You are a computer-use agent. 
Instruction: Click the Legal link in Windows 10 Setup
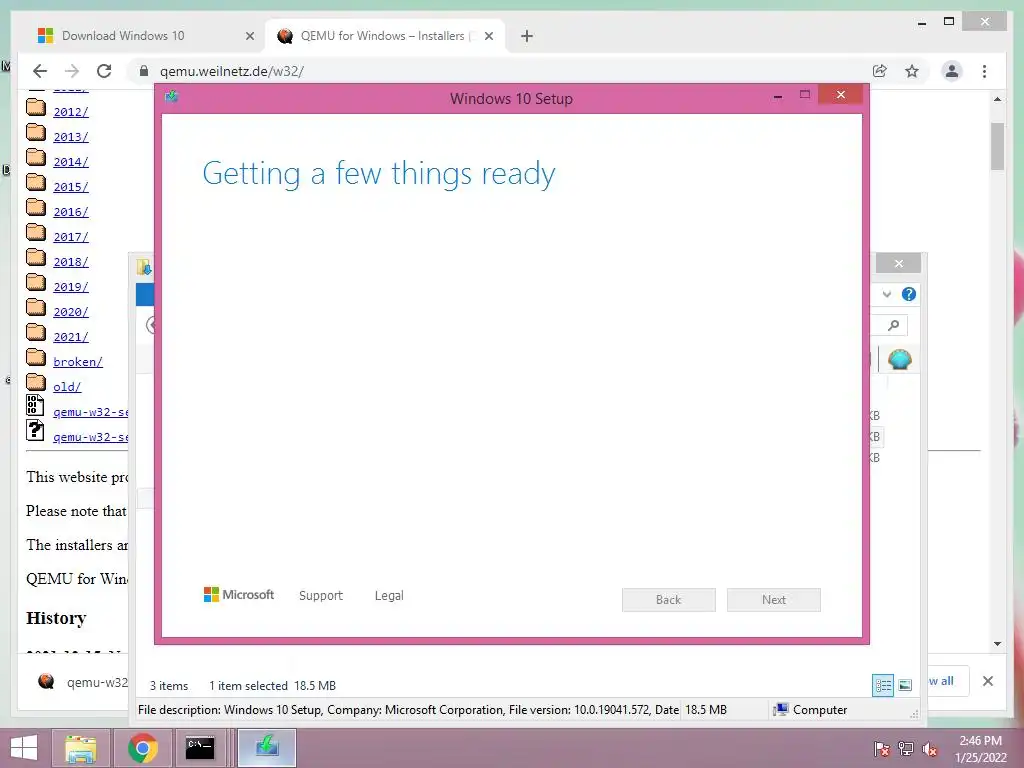click(389, 596)
